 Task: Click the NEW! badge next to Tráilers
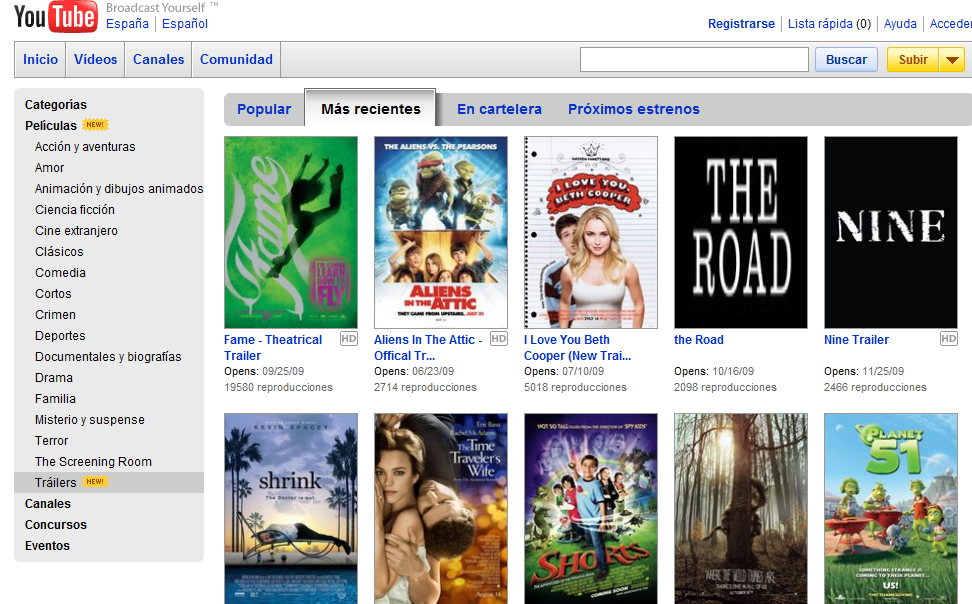tap(95, 482)
